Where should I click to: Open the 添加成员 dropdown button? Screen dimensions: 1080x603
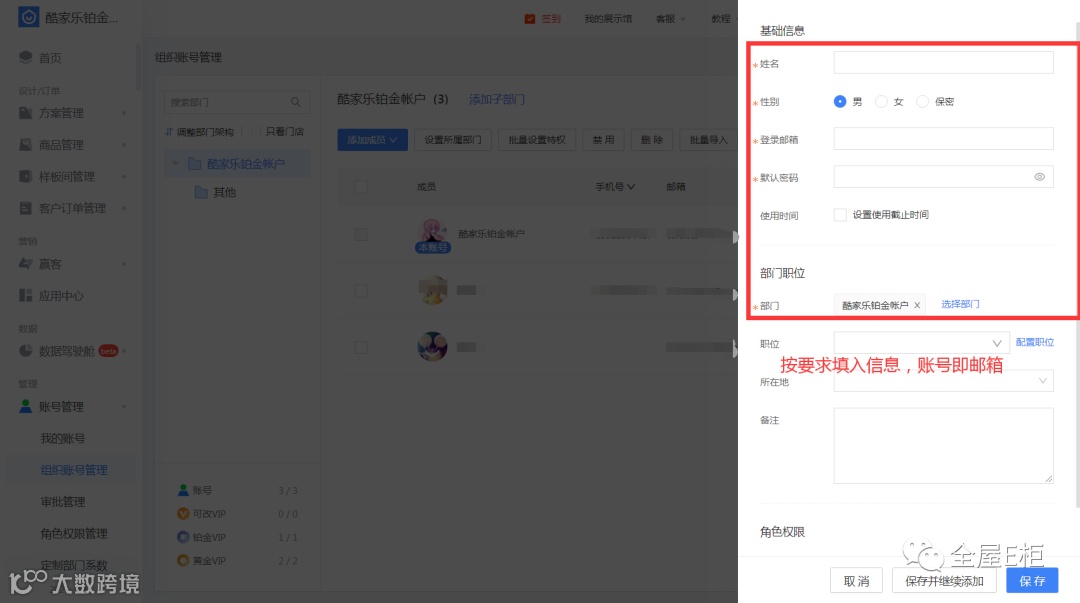point(373,140)
